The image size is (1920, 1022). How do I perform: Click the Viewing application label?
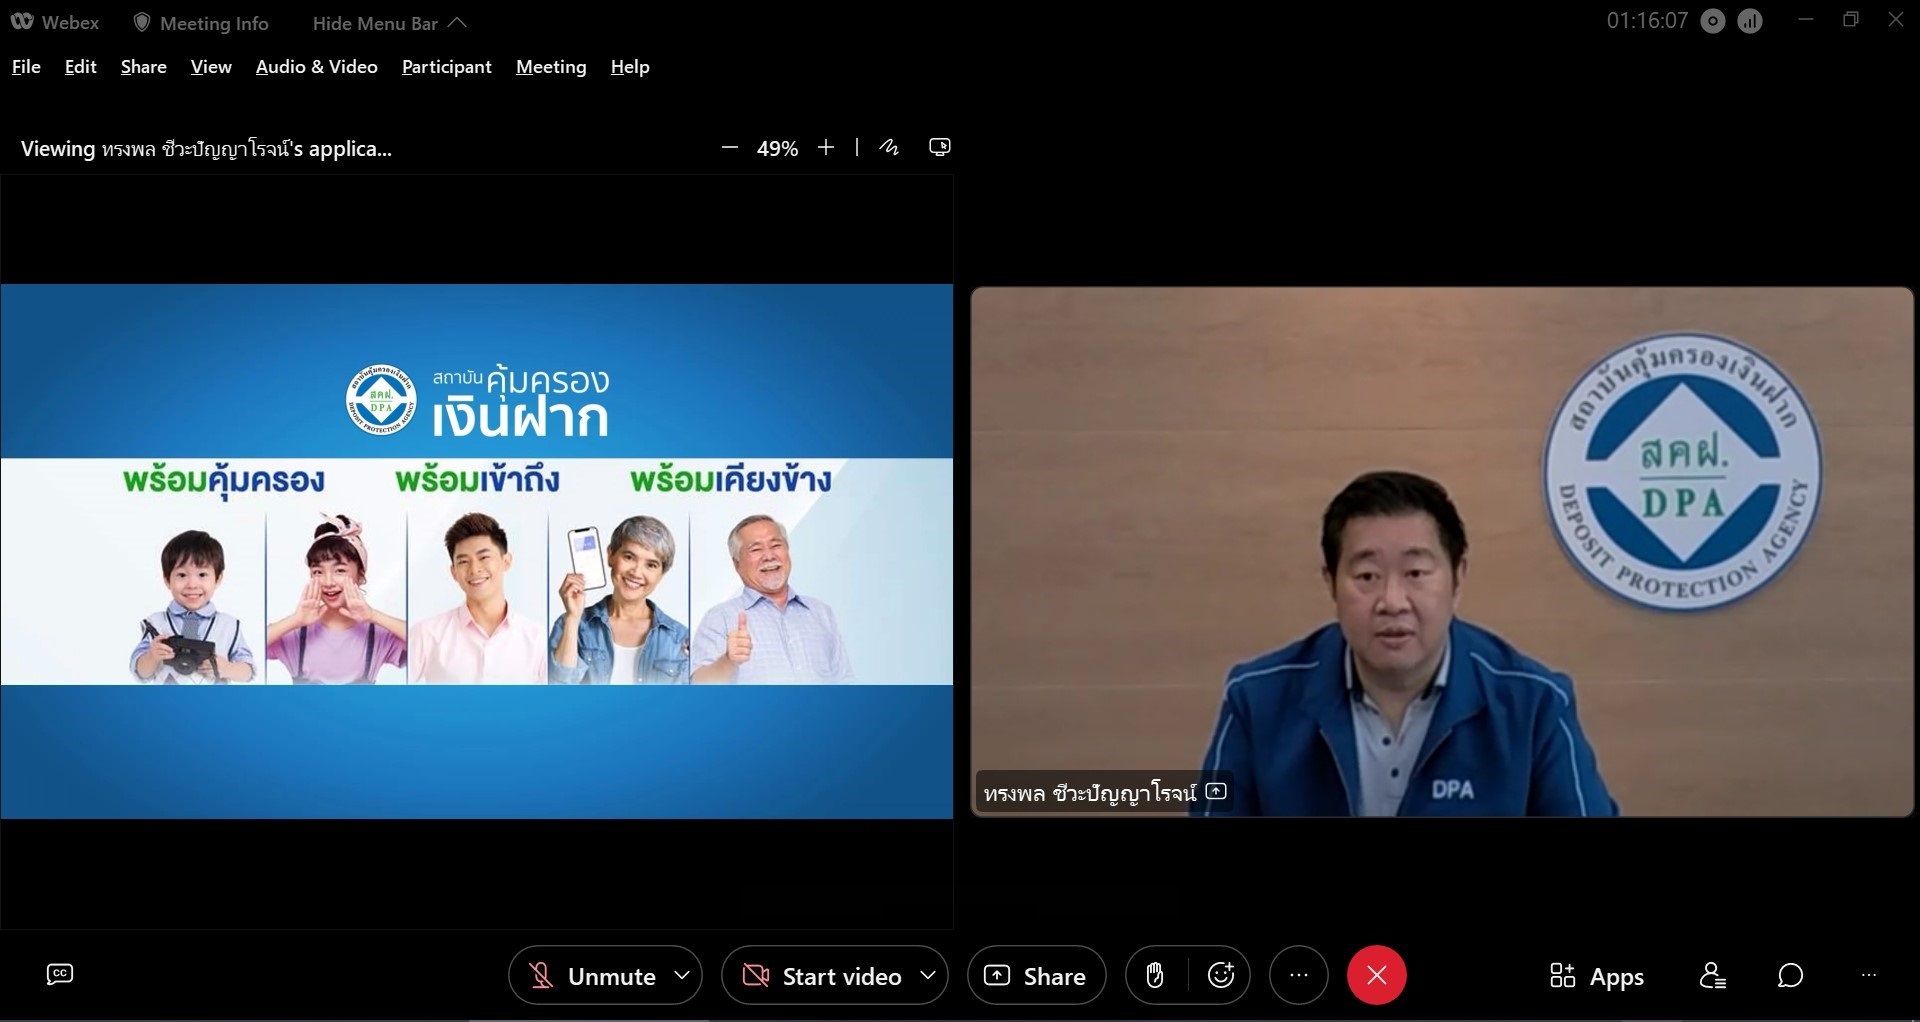[x=206, y=149]
